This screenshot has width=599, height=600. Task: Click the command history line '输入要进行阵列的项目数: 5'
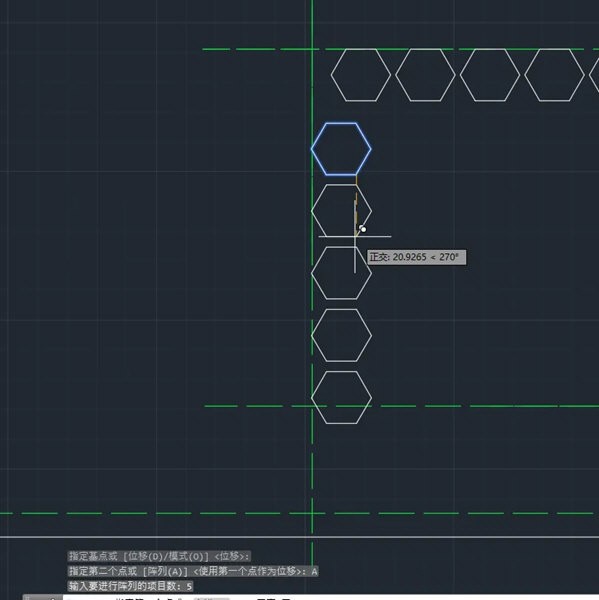point(130,586)
